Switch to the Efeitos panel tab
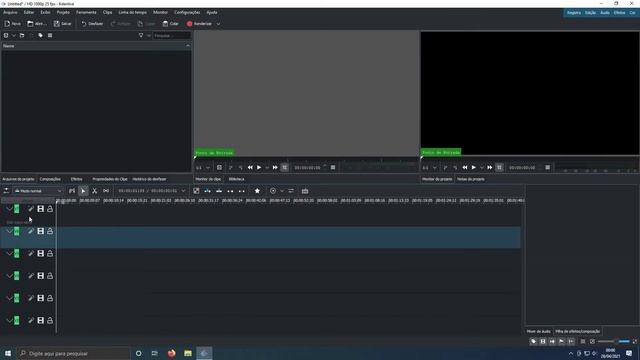 (76, 179)
